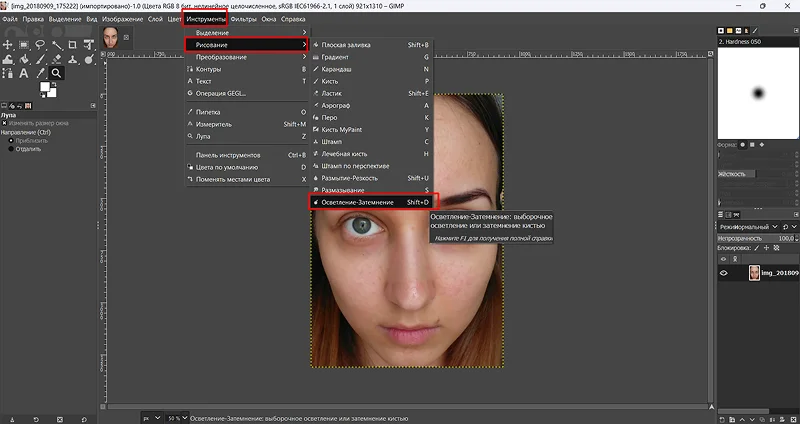Select the Crop tool in toolbox
The width and height of the screenshot is (800, 424).
click(72, 45)
